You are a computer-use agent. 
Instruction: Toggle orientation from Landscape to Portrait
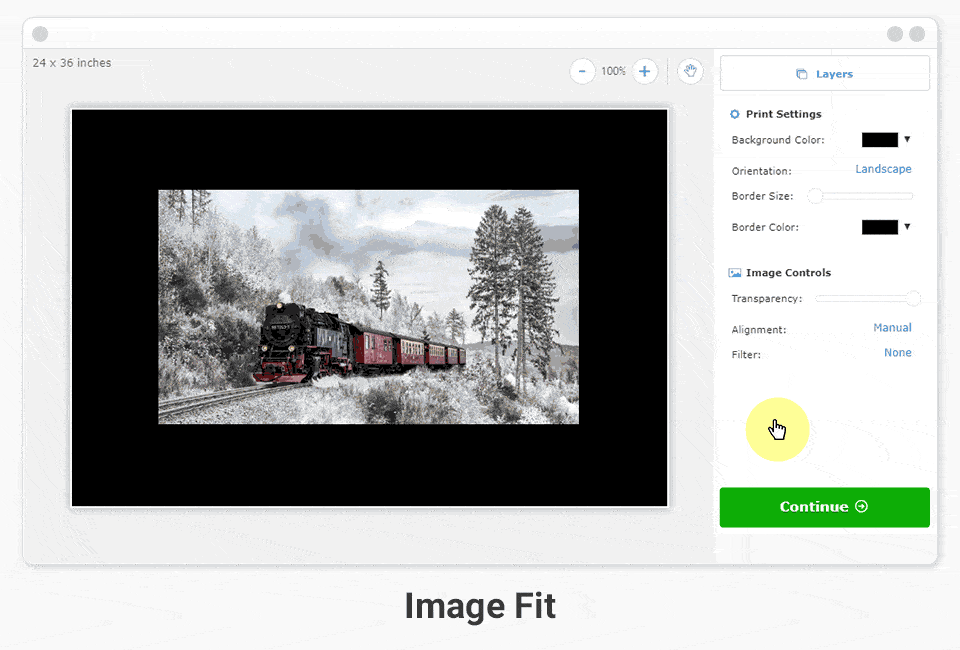[884, 169]
